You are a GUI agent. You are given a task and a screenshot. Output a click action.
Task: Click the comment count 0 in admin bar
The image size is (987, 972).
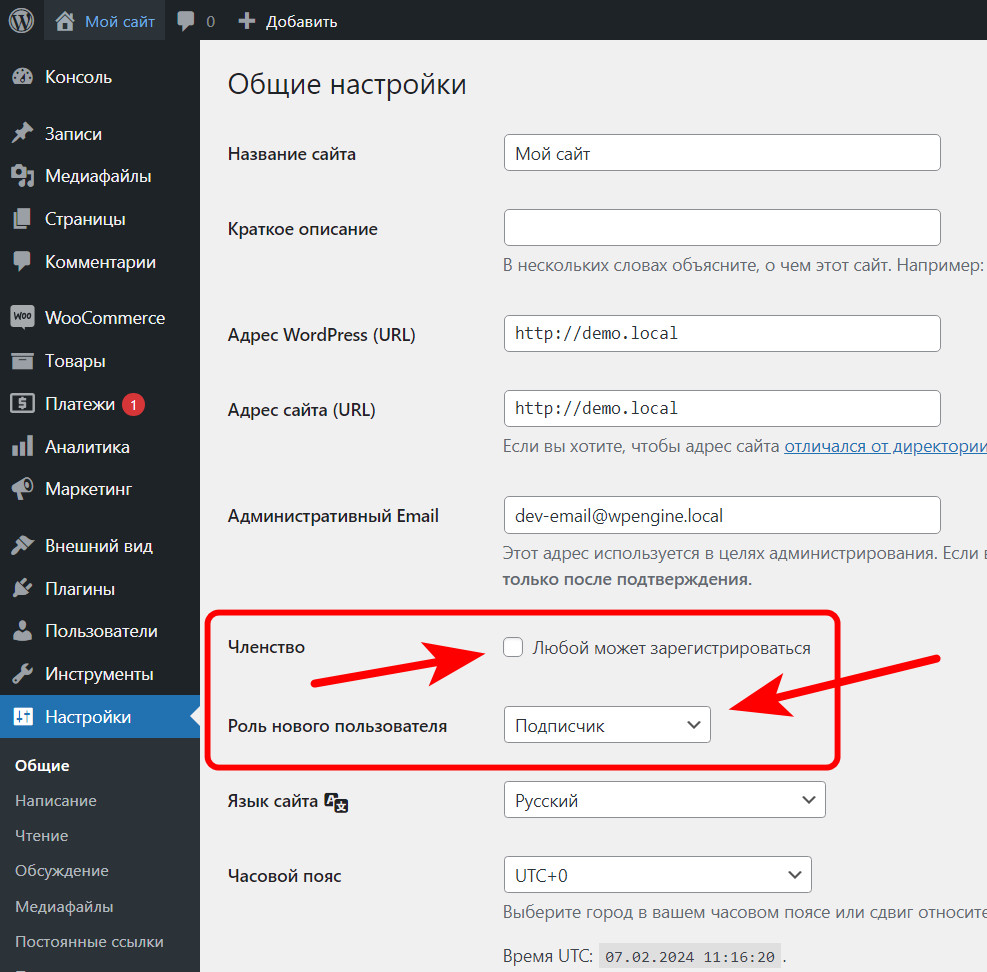point(210,22)
